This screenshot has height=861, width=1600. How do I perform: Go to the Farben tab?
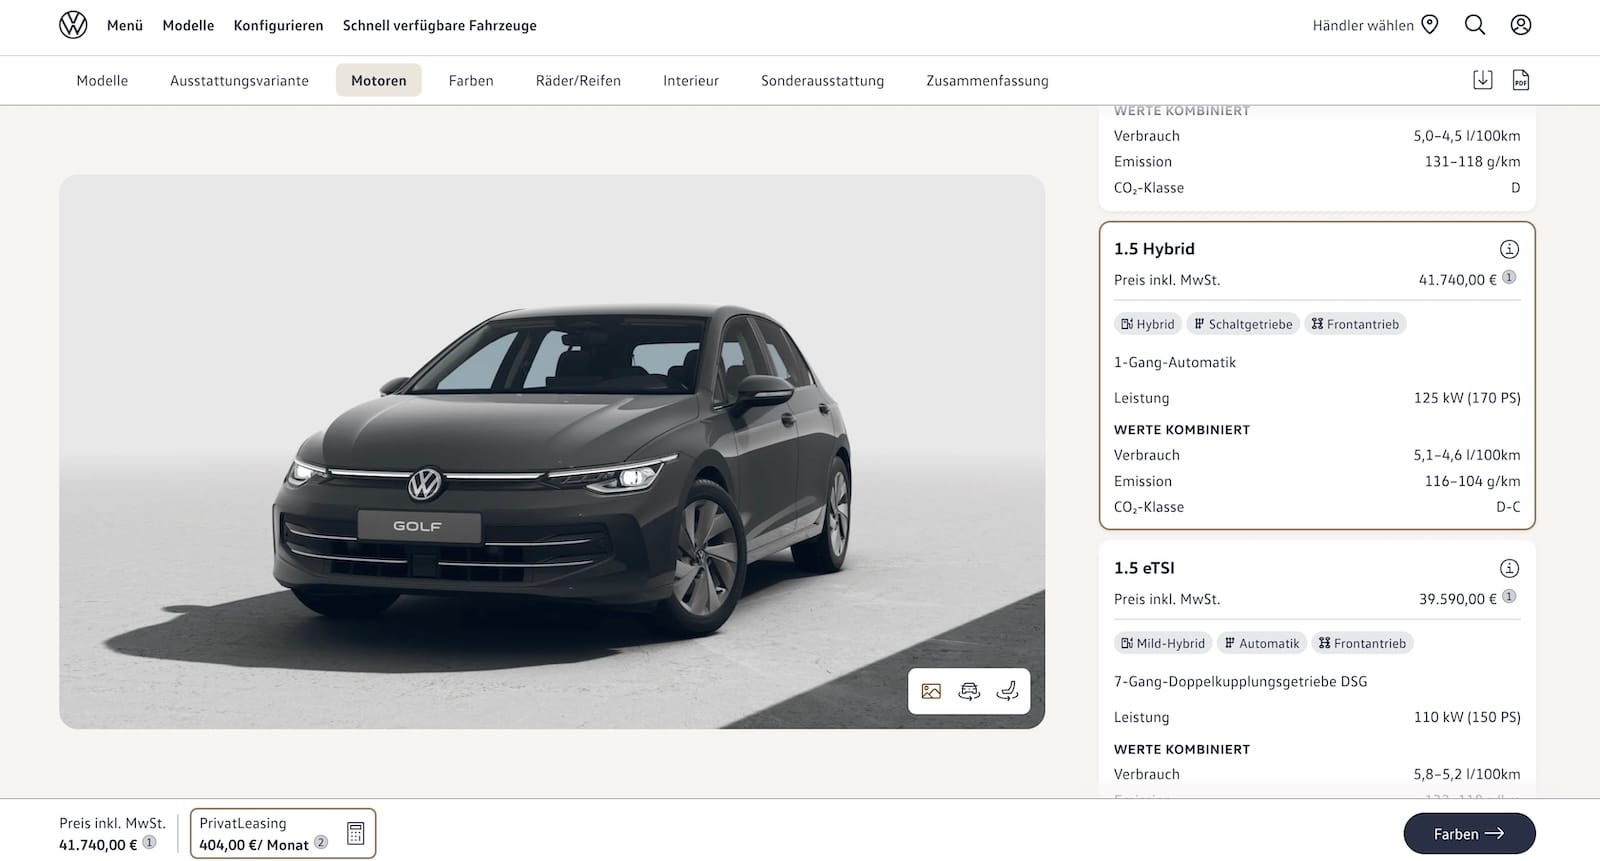(x=471, y=80)
